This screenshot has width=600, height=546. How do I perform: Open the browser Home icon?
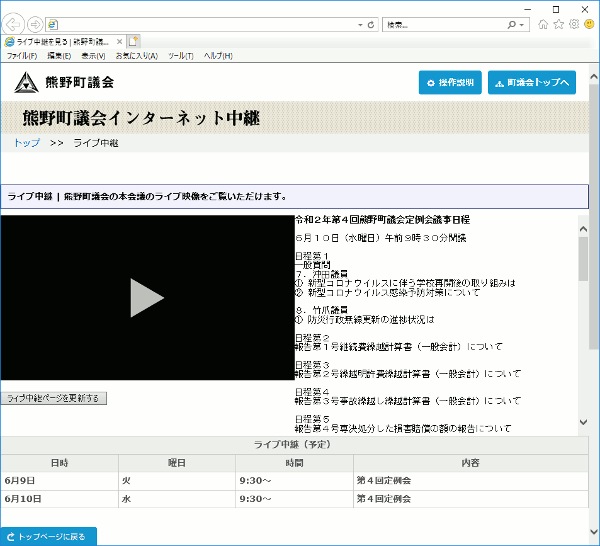pos(543,24)
